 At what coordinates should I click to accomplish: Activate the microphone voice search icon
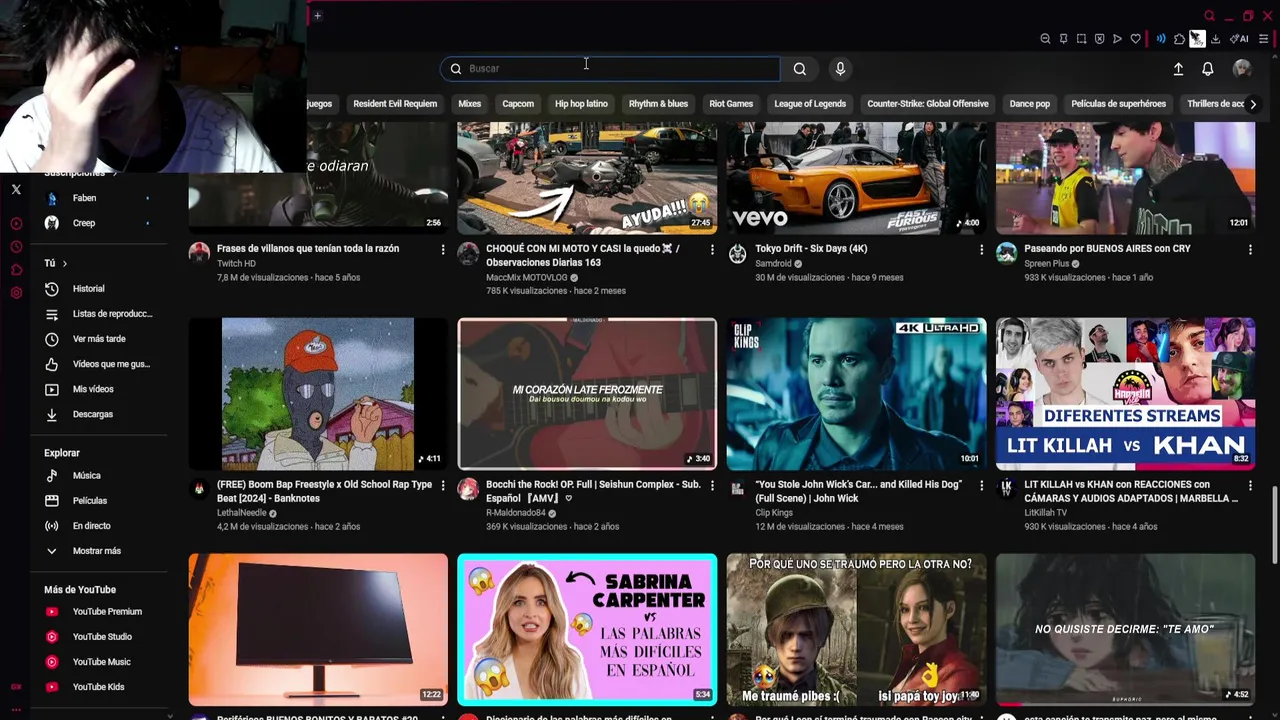(x=840, y=69)
